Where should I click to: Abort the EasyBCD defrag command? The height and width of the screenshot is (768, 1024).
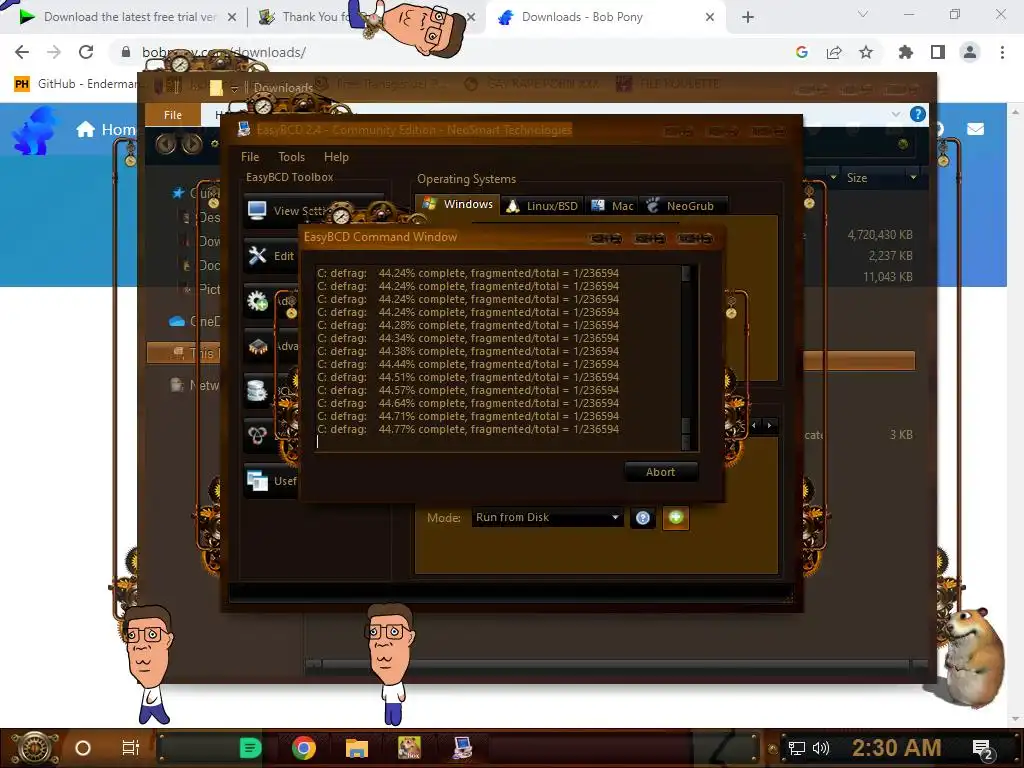660,472
